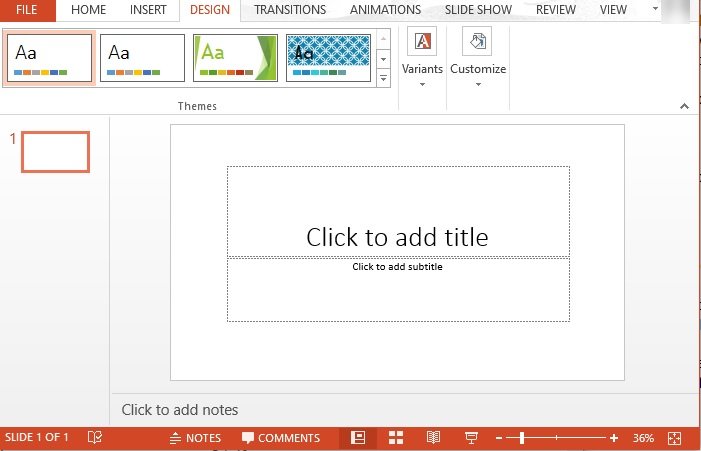Start Slide Show from status bar icon

pyautogui.click(x=471, y=438)
